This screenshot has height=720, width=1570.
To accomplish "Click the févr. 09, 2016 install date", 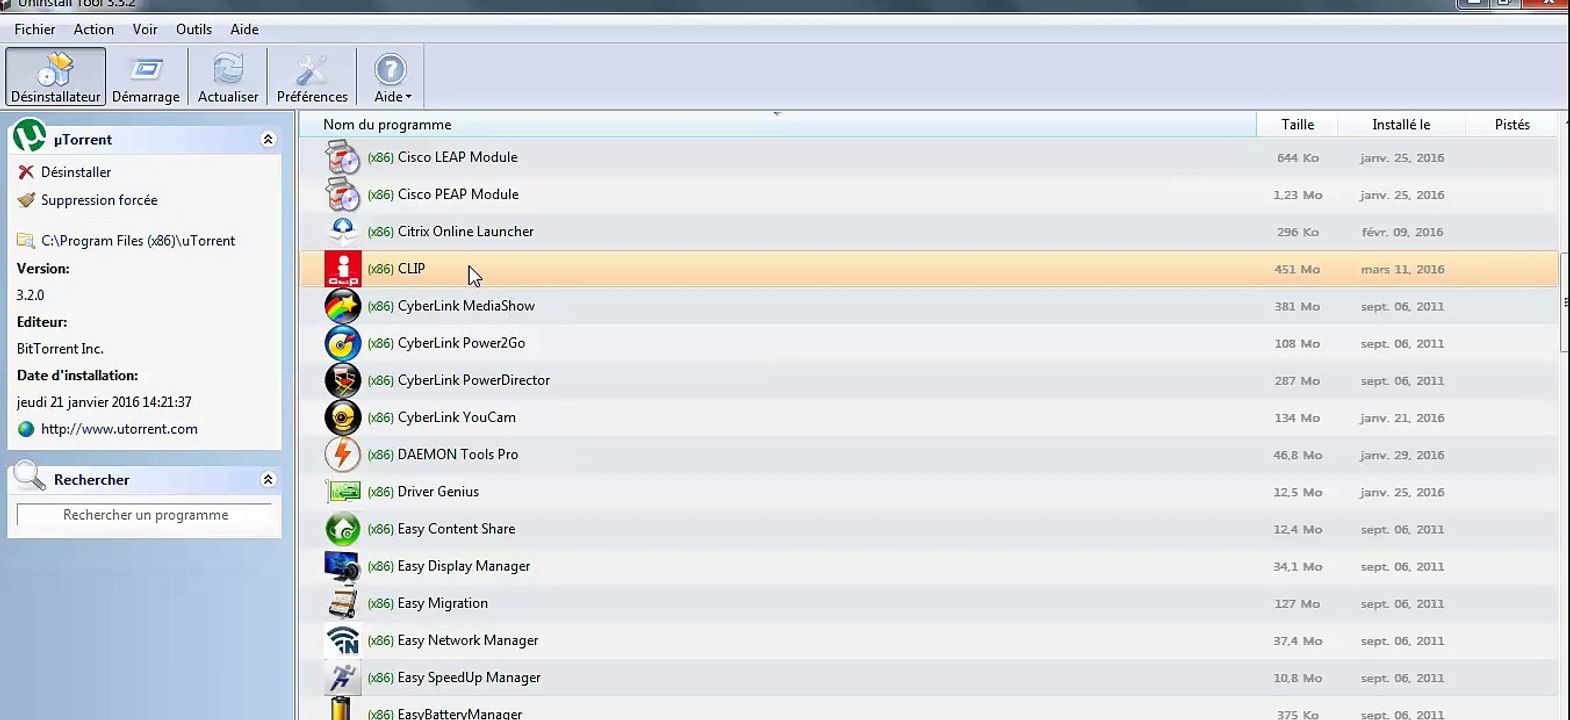I will pos(1402,232).
